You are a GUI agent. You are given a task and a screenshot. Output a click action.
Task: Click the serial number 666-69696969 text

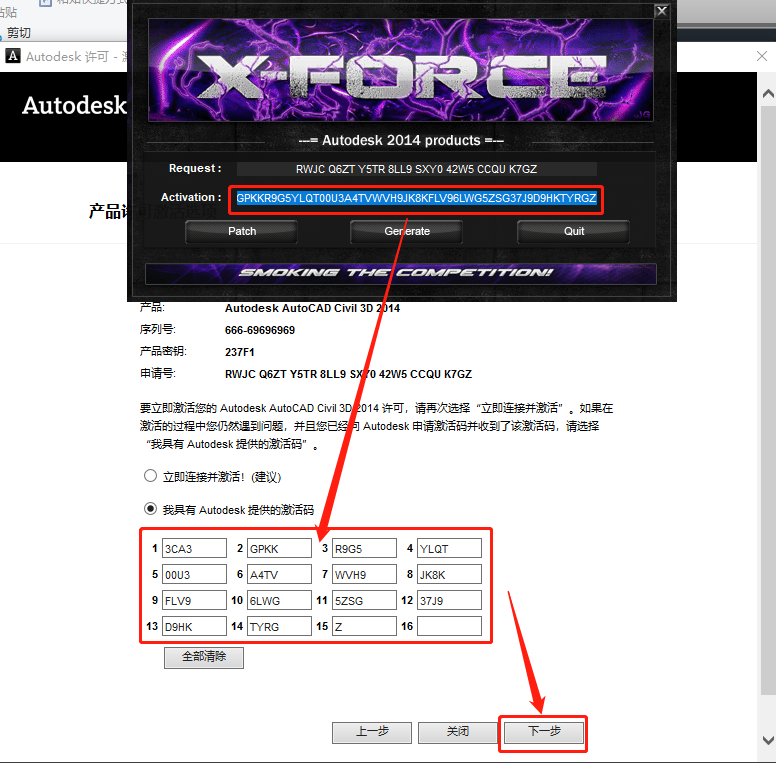click(260, 330)
